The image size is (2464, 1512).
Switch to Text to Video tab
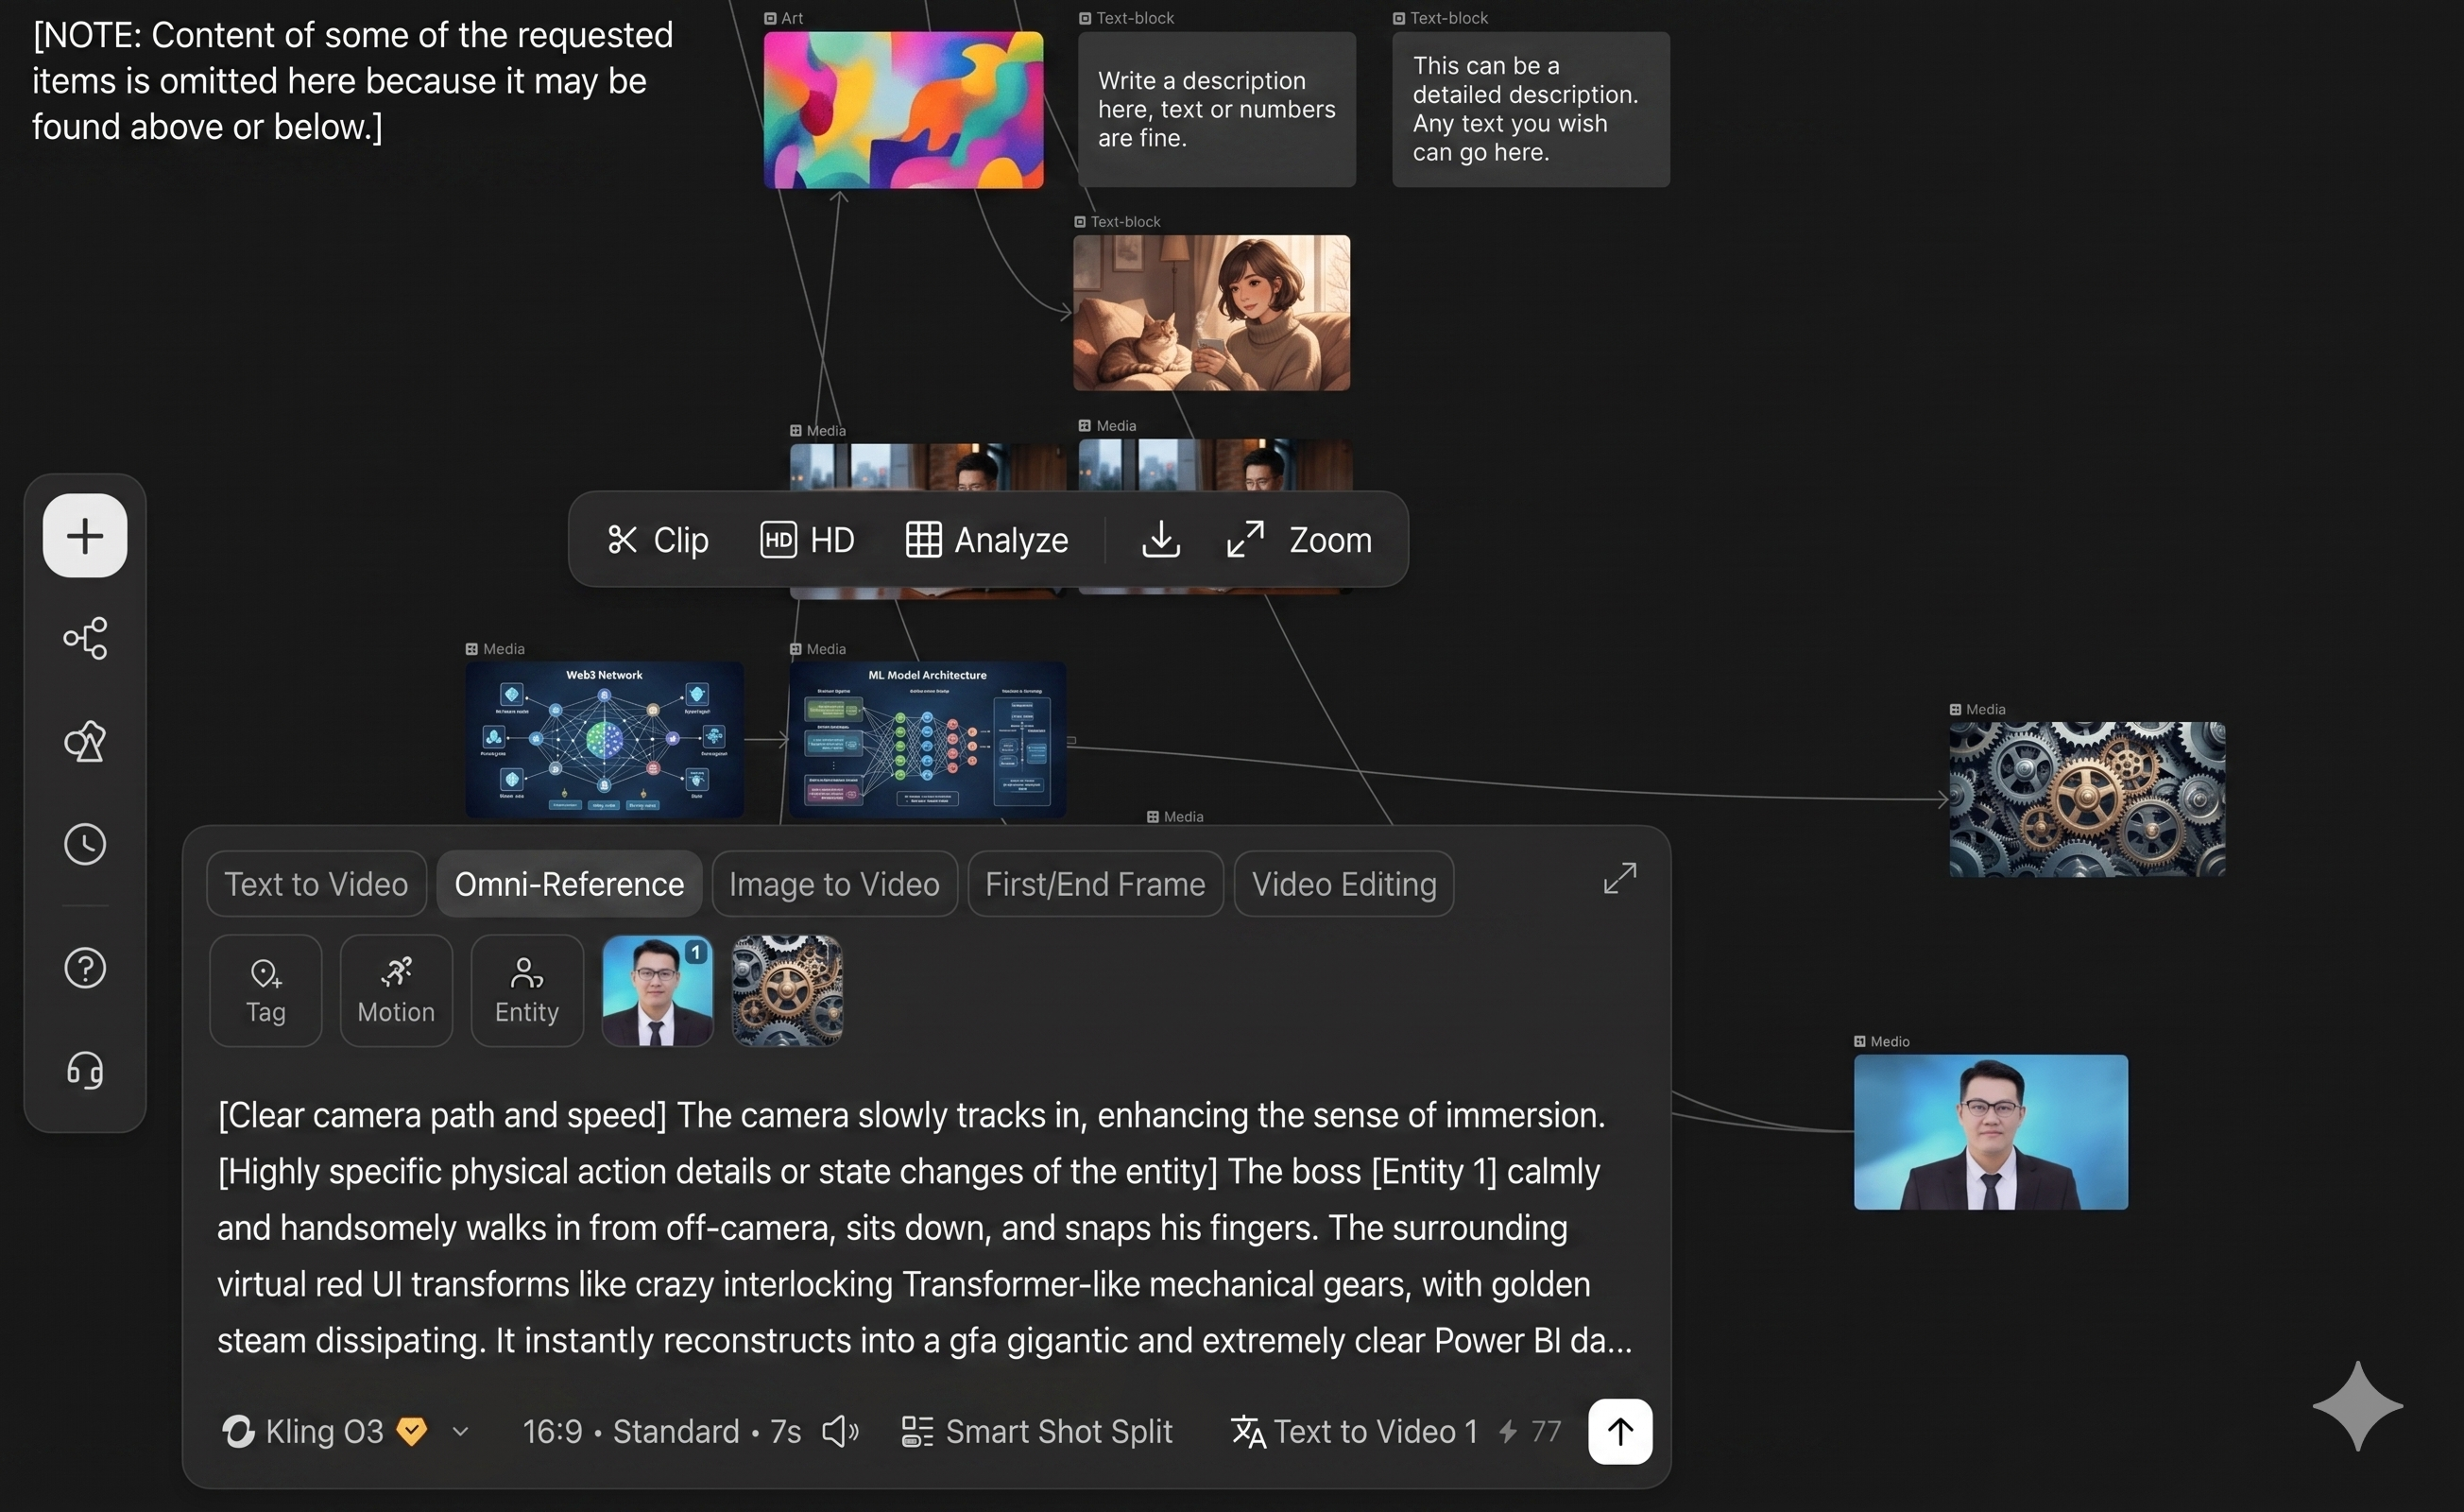(316, 884)
